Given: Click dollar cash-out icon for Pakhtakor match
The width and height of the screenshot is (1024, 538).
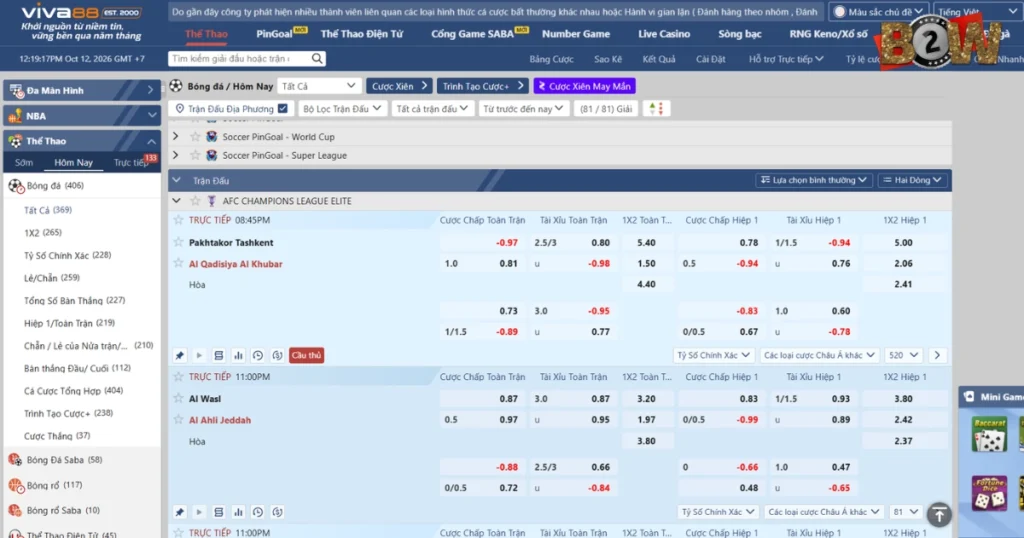Looking at the screenshot, I should [278, 355].
